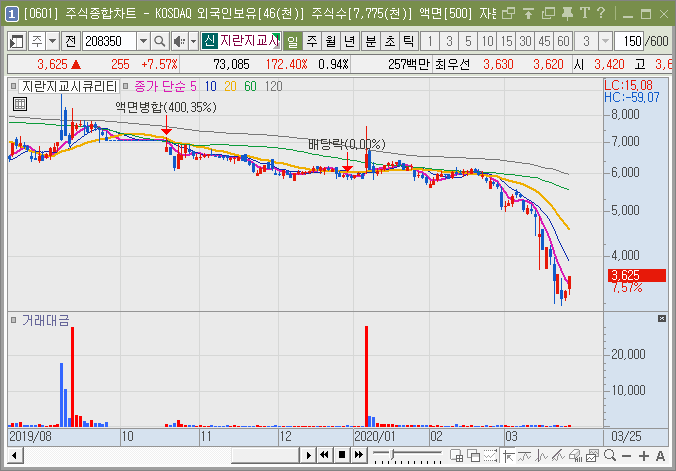The width and height of the screenshot is (676, 471).
Task: Open help question mark icon
Action: coord(601,13)
